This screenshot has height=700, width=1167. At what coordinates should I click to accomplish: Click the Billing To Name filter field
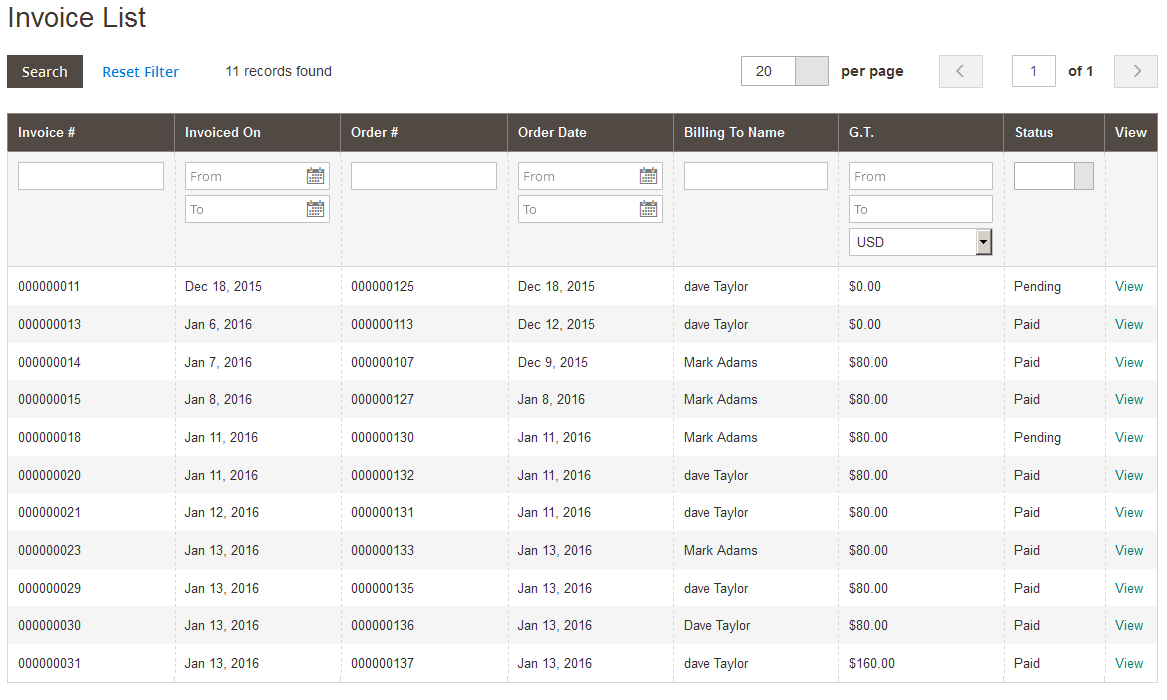tap(756, 176)
